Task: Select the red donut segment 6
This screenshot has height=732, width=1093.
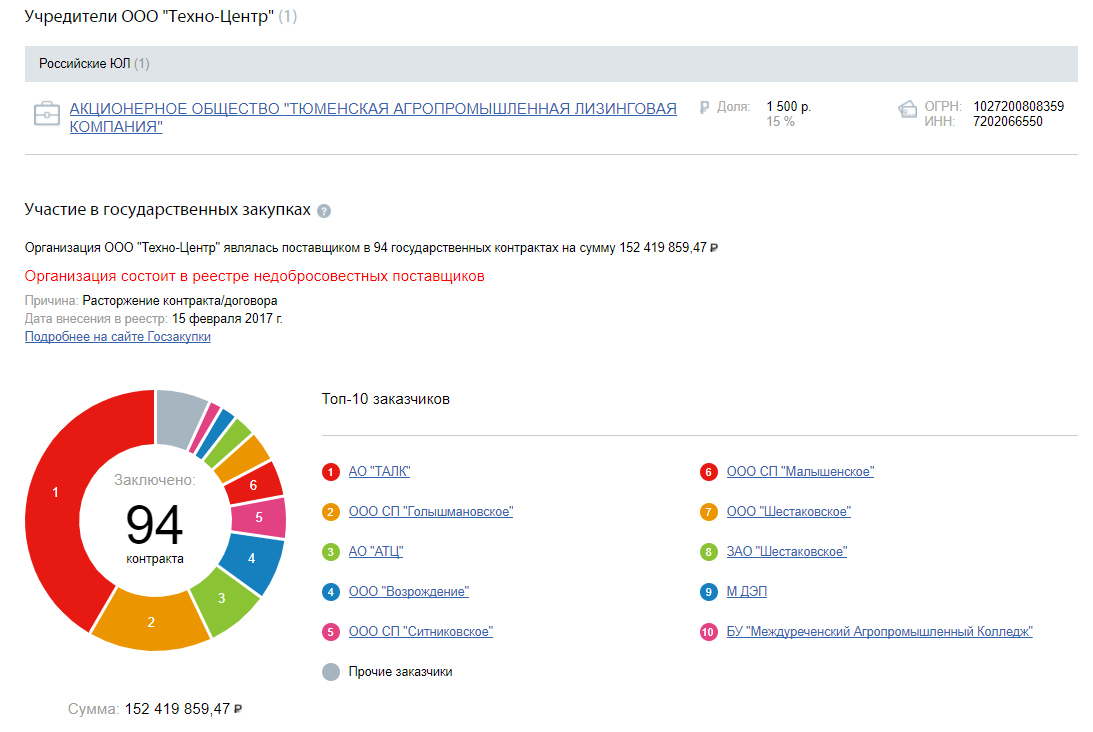Action: point(254,485)
